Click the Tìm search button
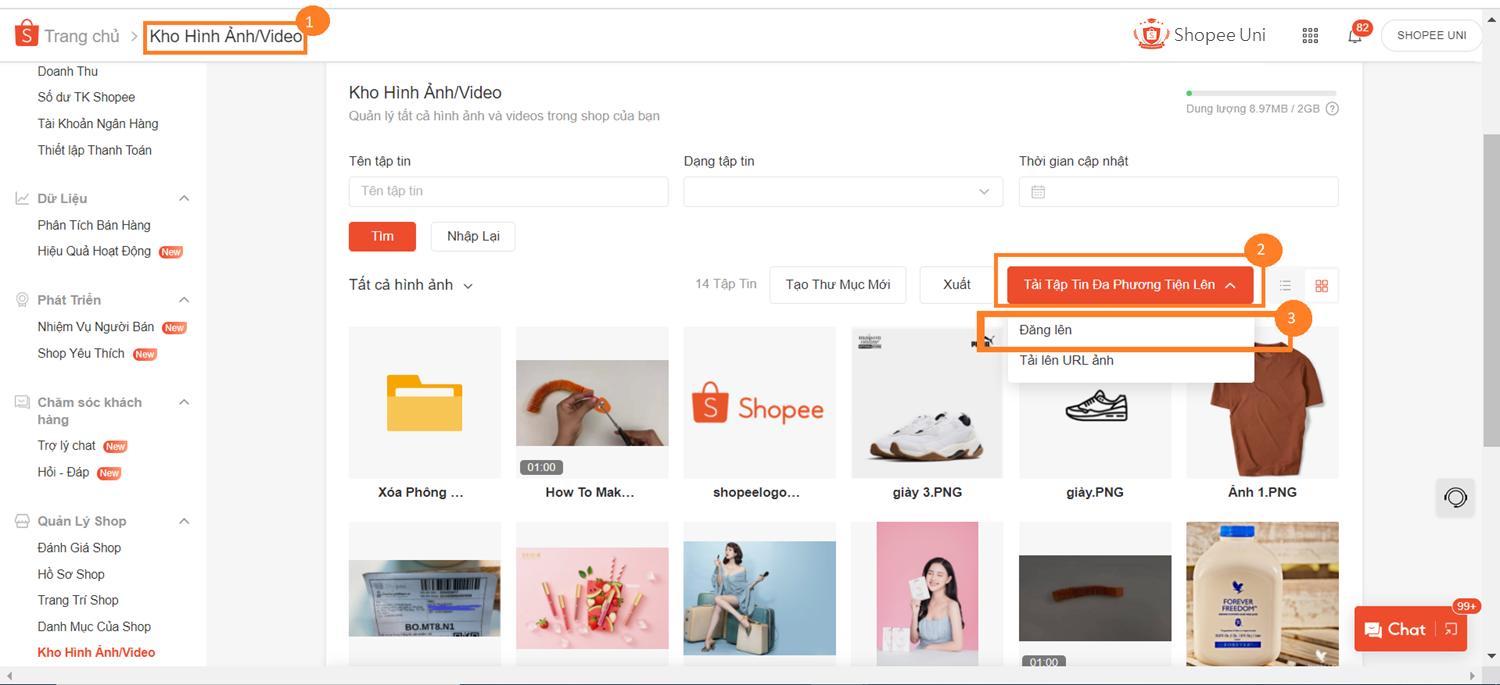The height and width of the screenshot is (685, 1500). tap(382, 237)
